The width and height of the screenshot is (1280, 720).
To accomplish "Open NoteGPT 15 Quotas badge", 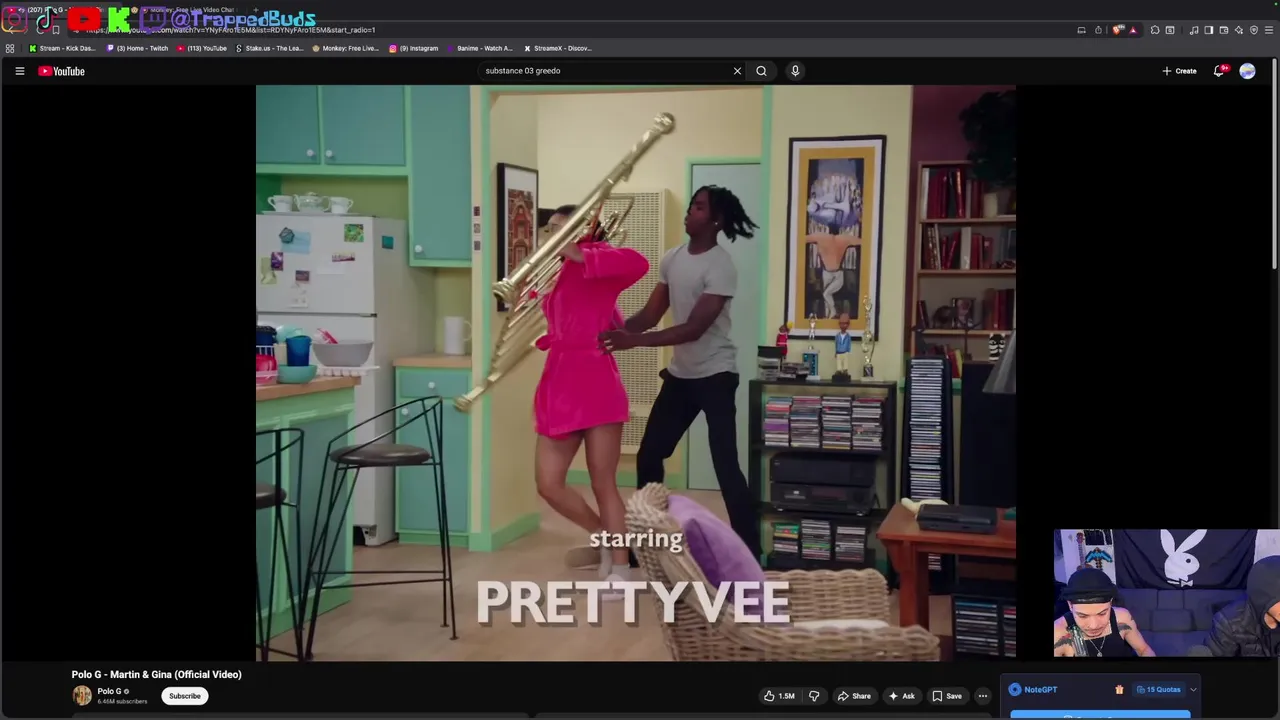I will tap(1158, 689).
